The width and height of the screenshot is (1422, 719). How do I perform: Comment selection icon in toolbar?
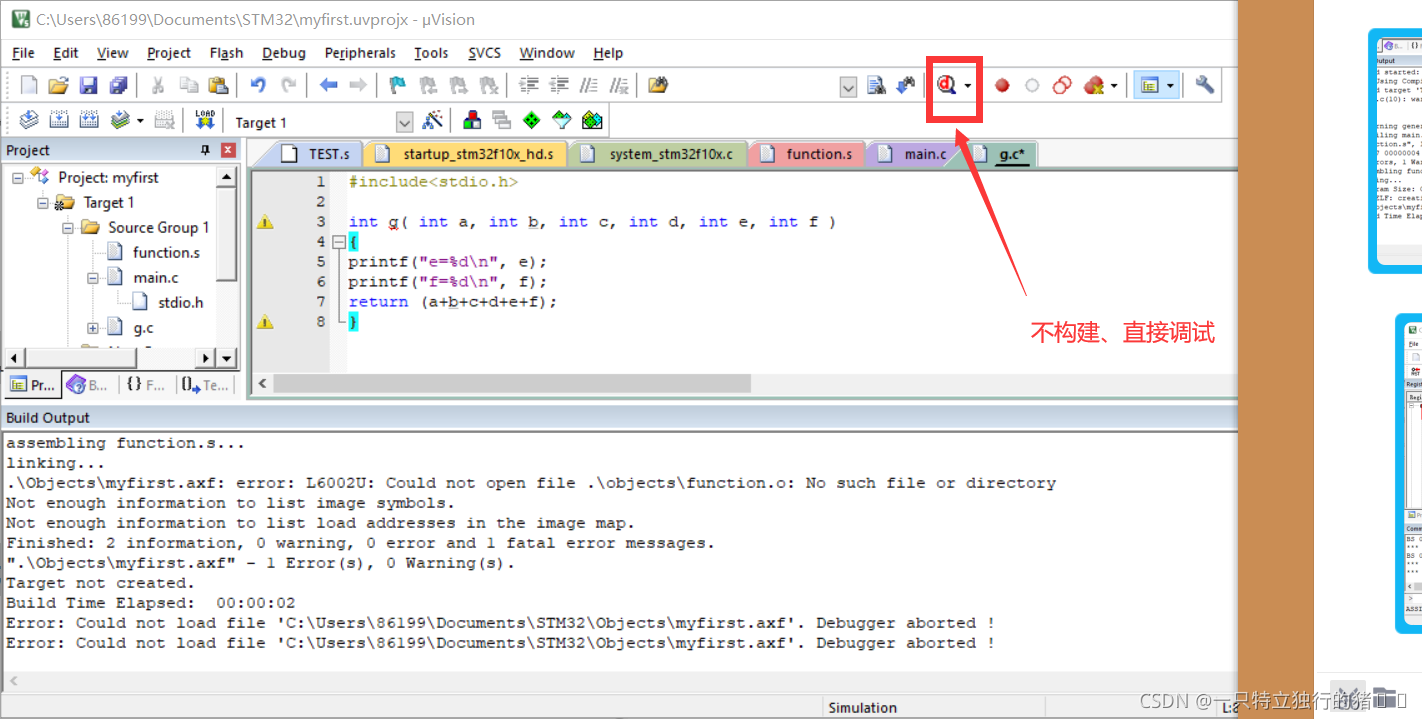click(590, 85)
